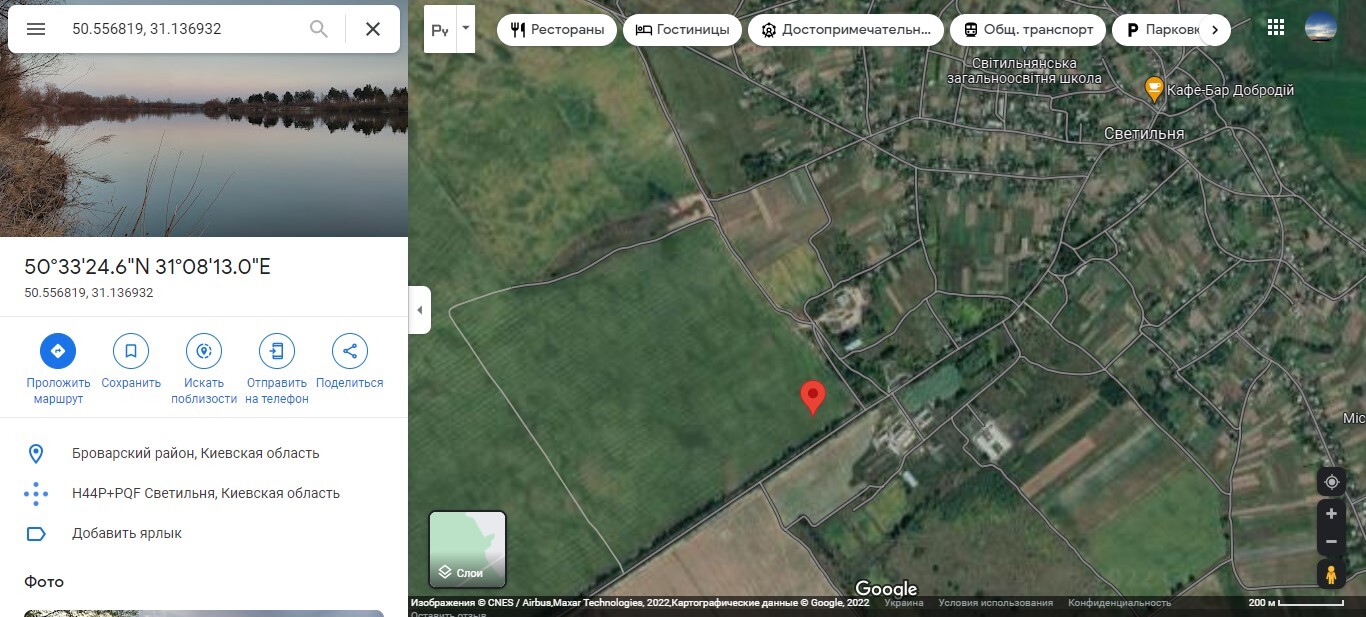This screenshot has height=617, width=1366.
Task: Open the hamburger main menu
Action: click(36, 29)
